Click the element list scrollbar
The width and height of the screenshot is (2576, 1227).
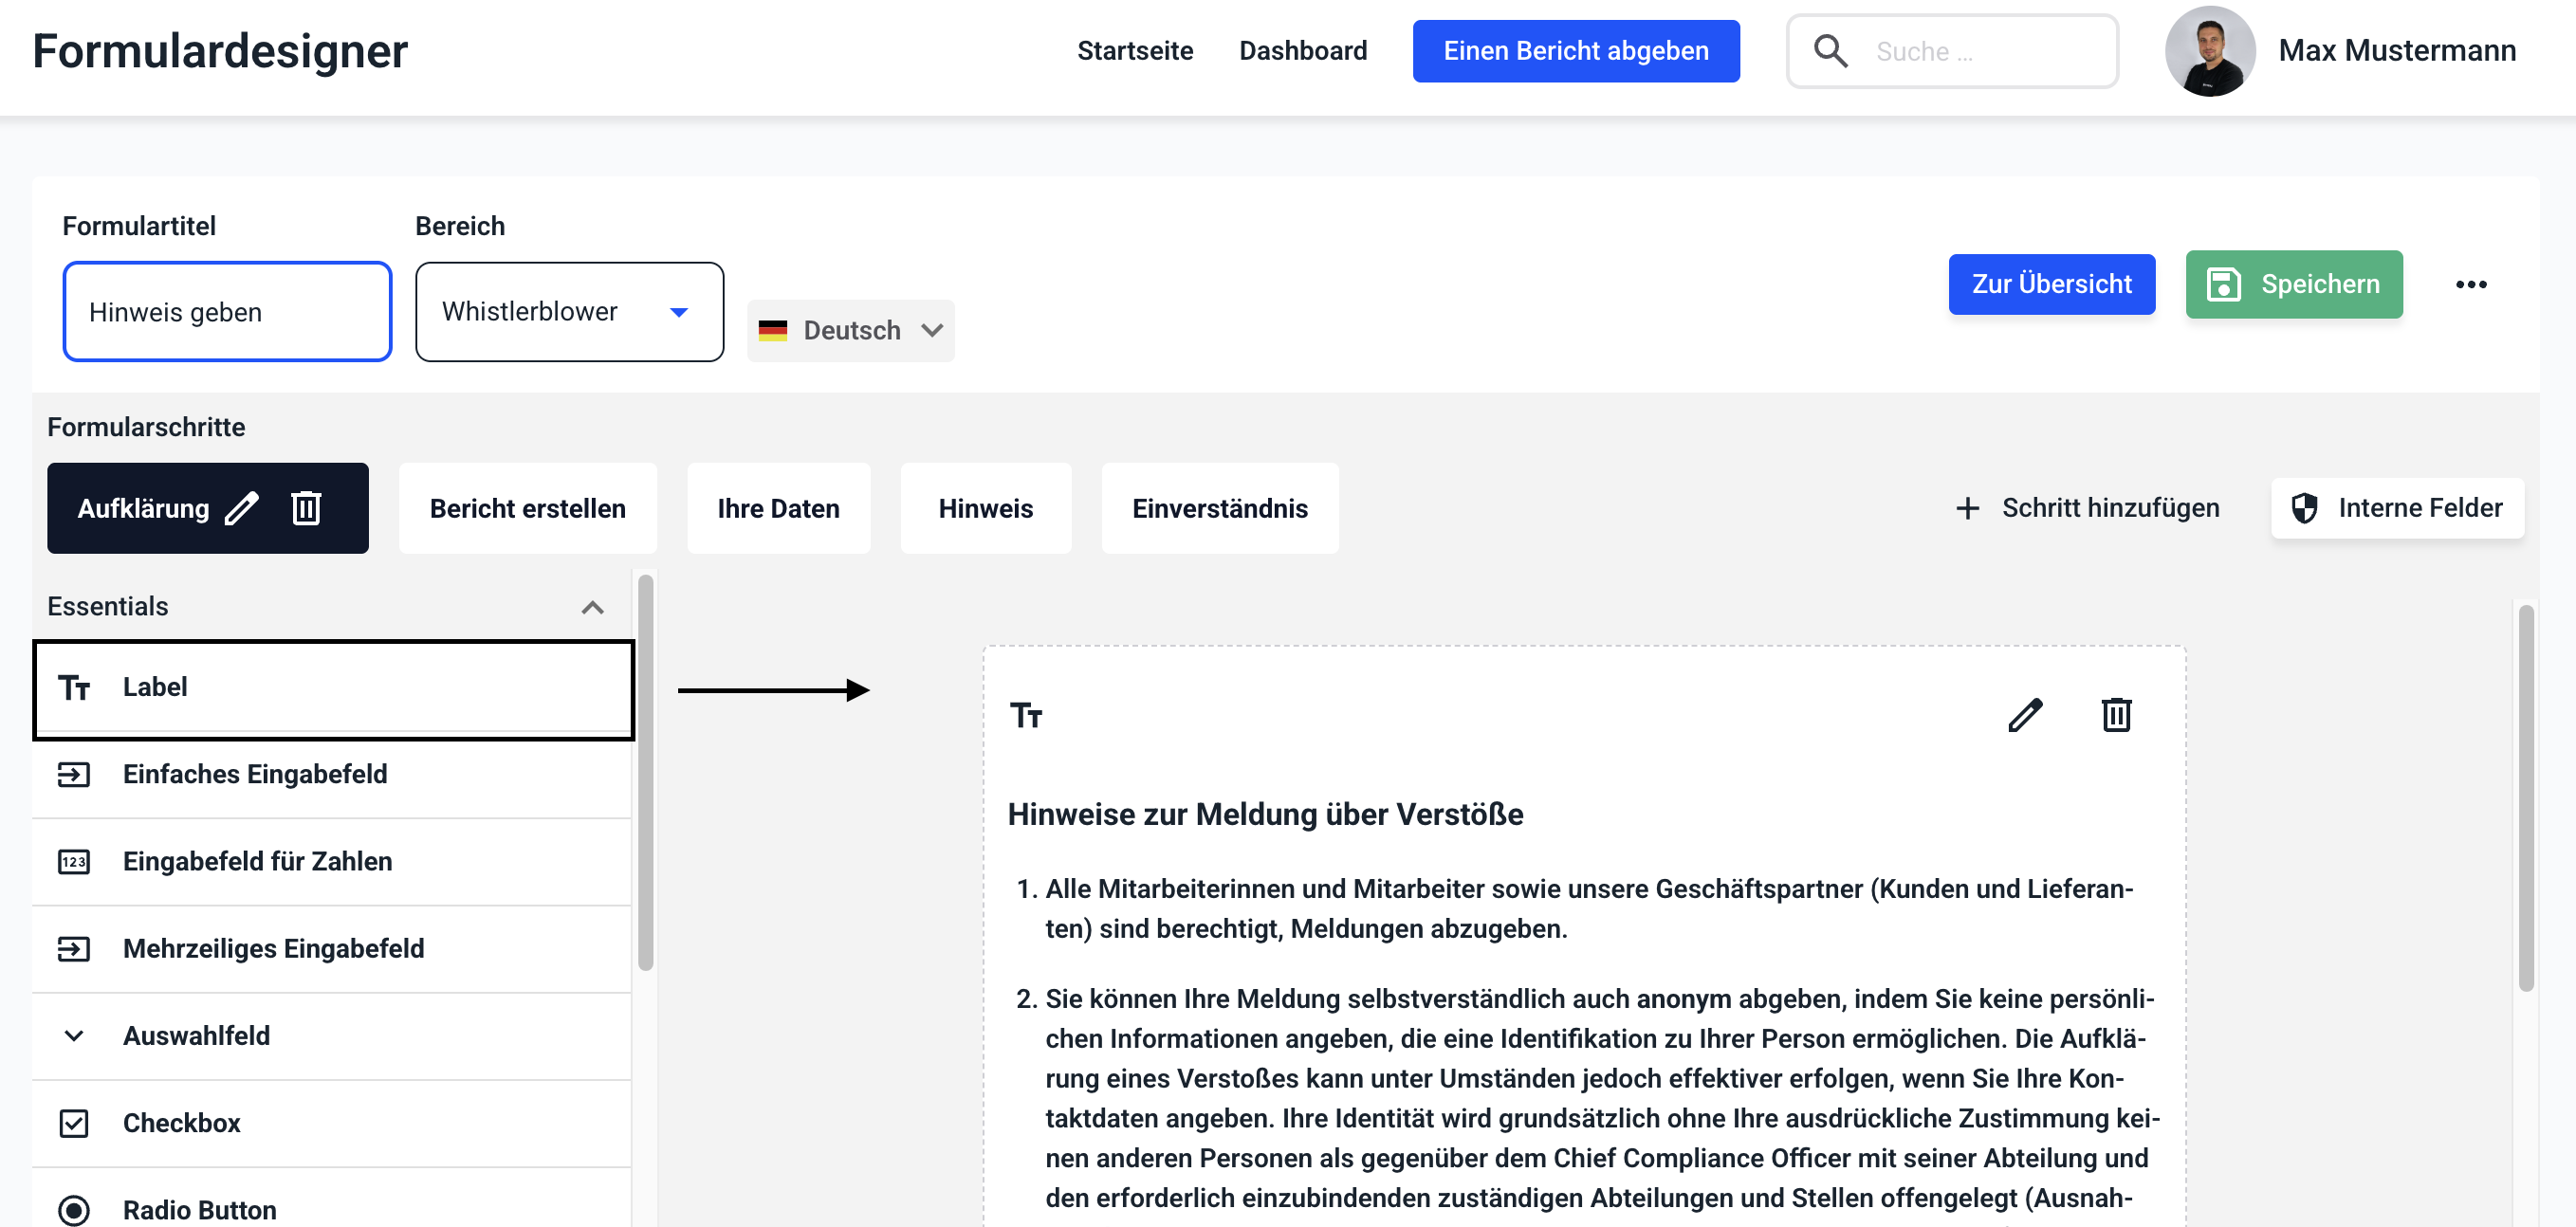point(646,770)
